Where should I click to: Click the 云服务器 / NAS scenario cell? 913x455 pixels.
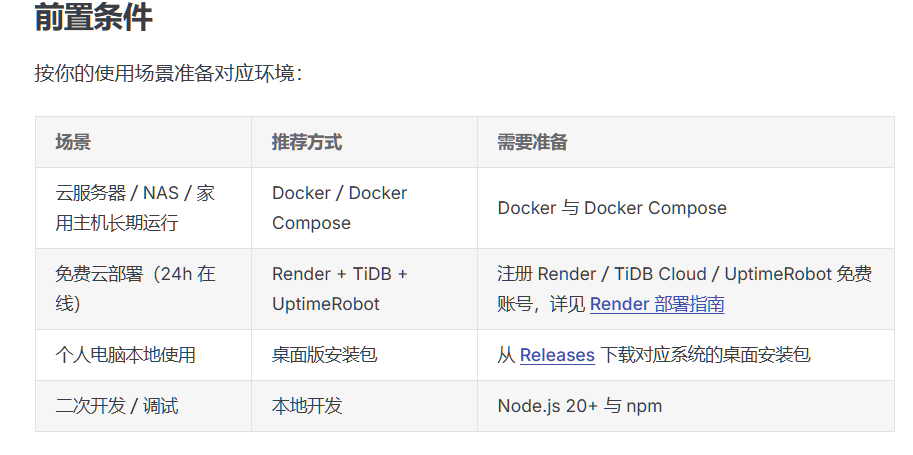143,208
